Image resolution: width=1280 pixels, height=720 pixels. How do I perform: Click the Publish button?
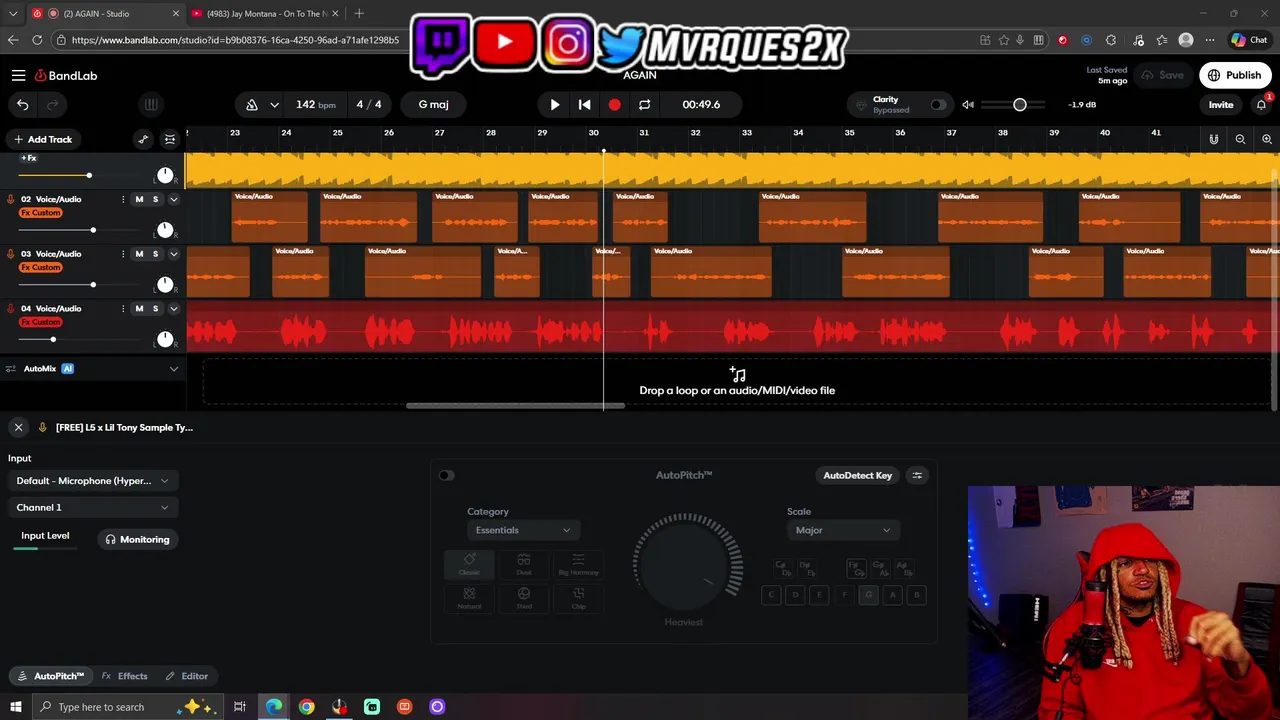pyautogui.click(x=1235, y=75)
